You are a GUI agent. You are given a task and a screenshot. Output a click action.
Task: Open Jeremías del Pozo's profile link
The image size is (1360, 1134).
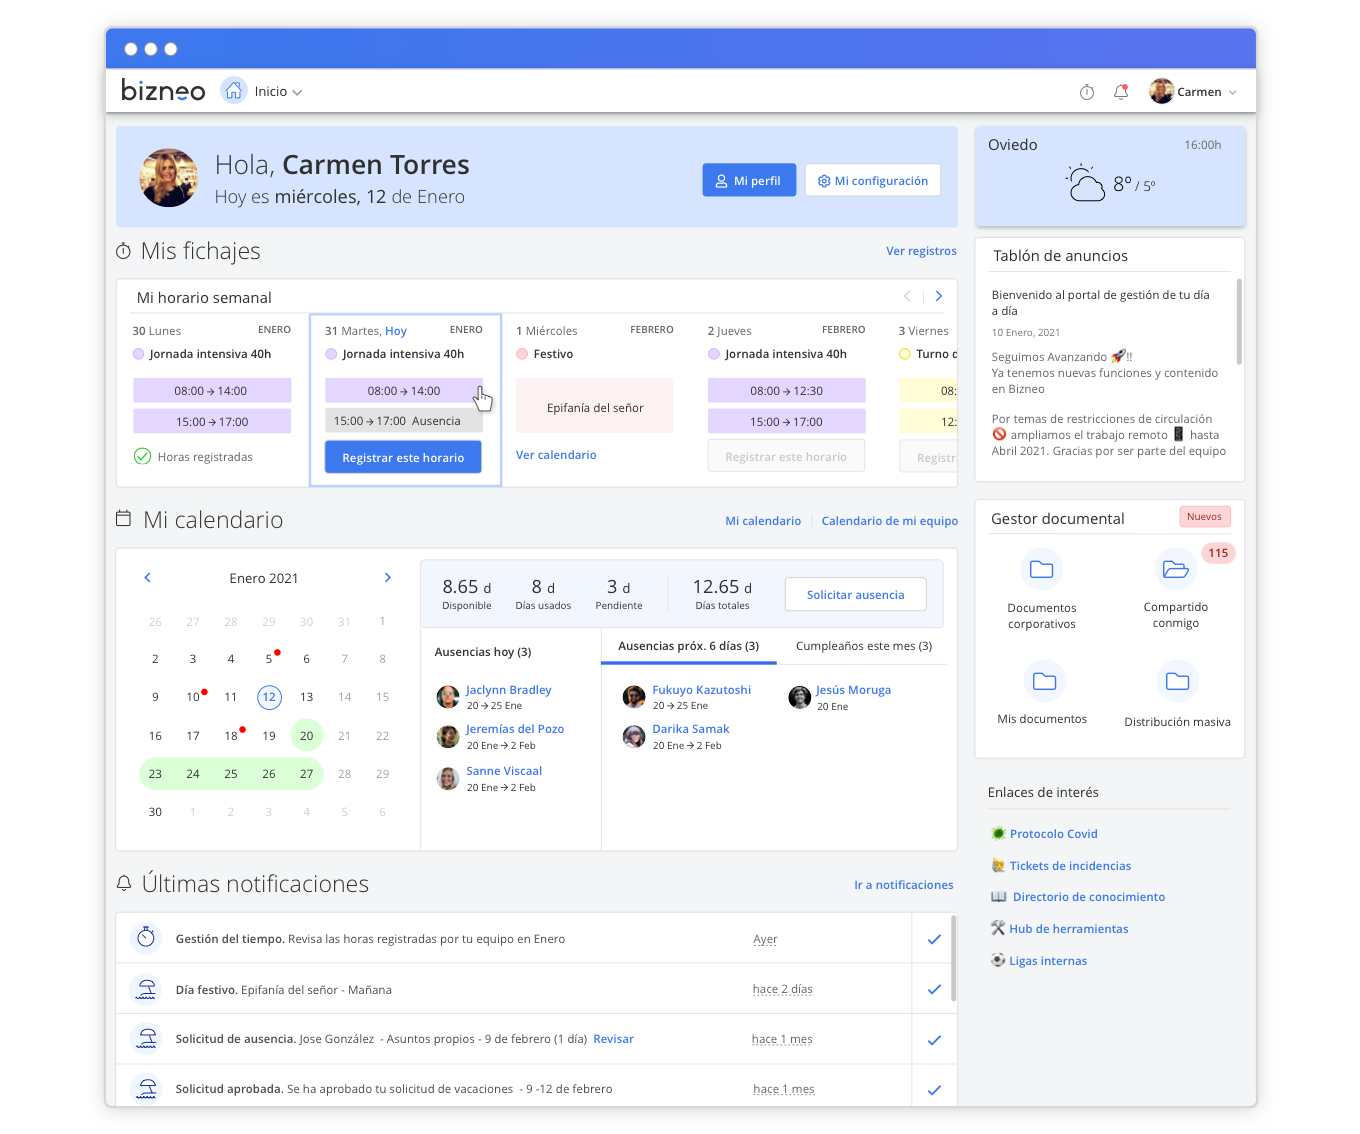pos(515,729)
